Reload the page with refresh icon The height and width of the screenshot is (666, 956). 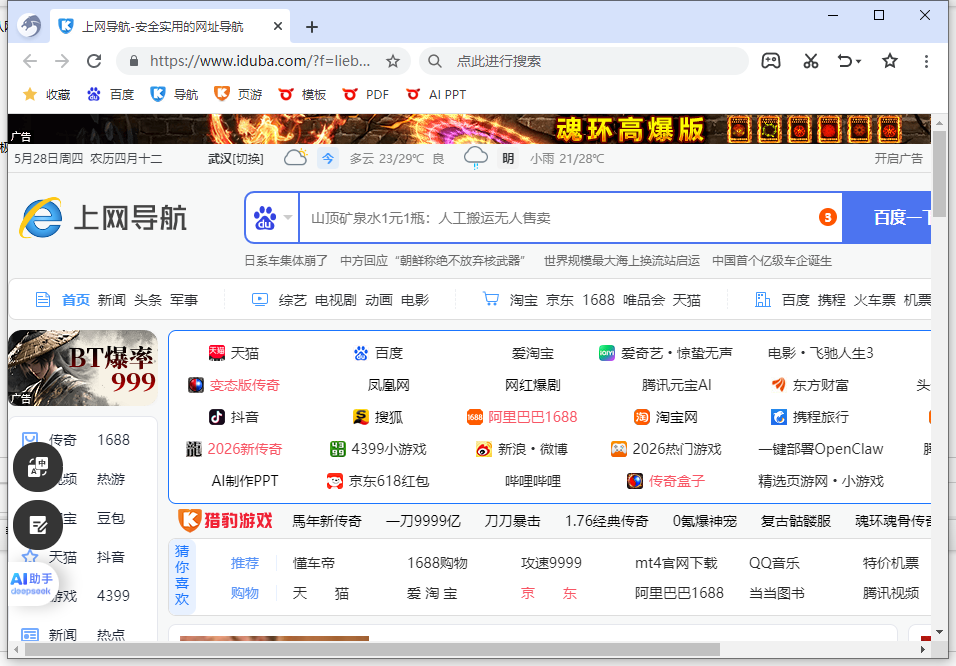point(94,61)
